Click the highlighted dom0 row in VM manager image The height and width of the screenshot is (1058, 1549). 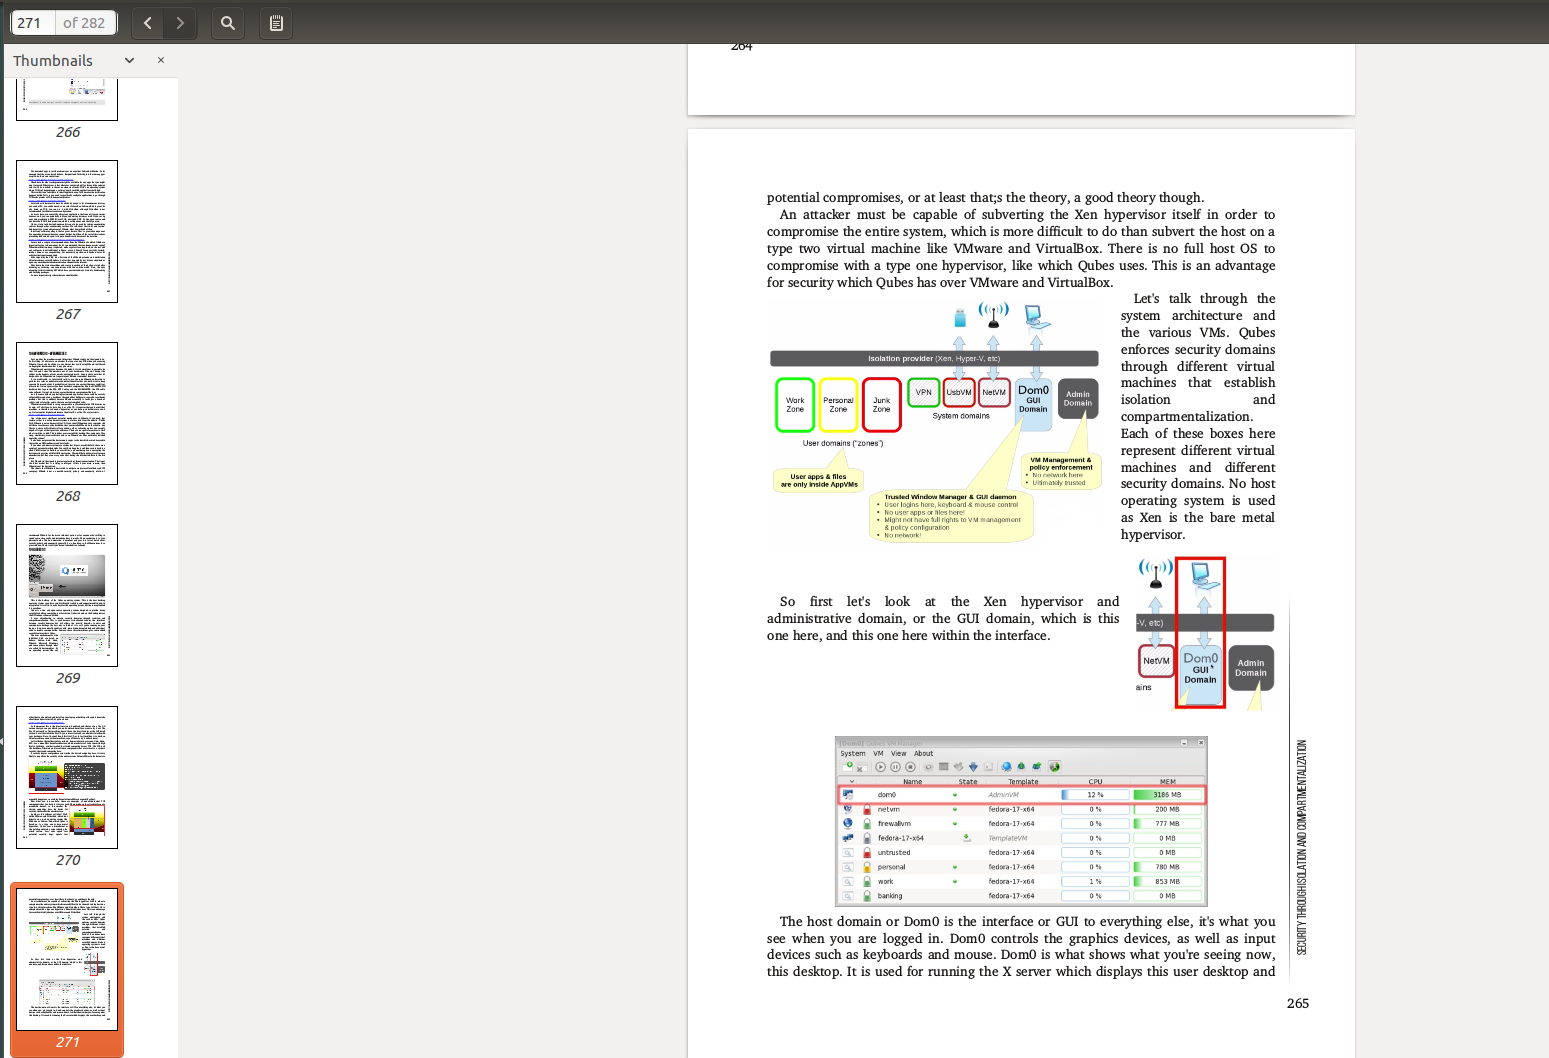point(1021,795)
